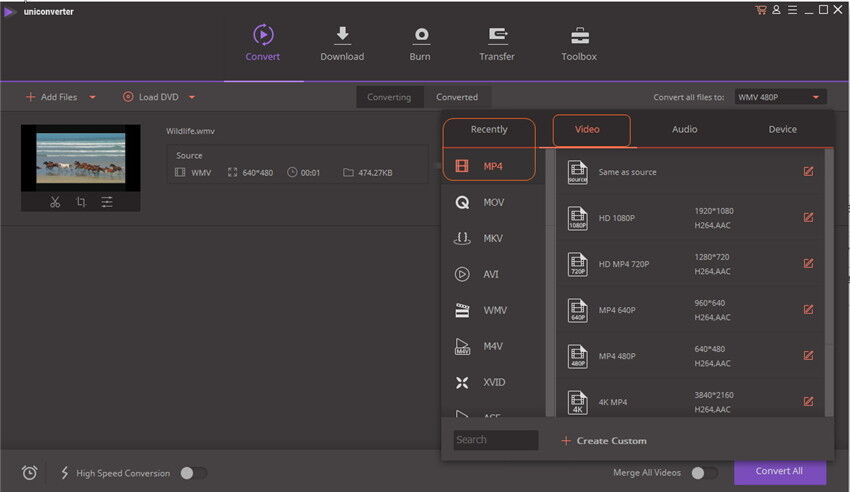Click the scissors trim icon
The image size is (850, 492).
coord(55,202)
